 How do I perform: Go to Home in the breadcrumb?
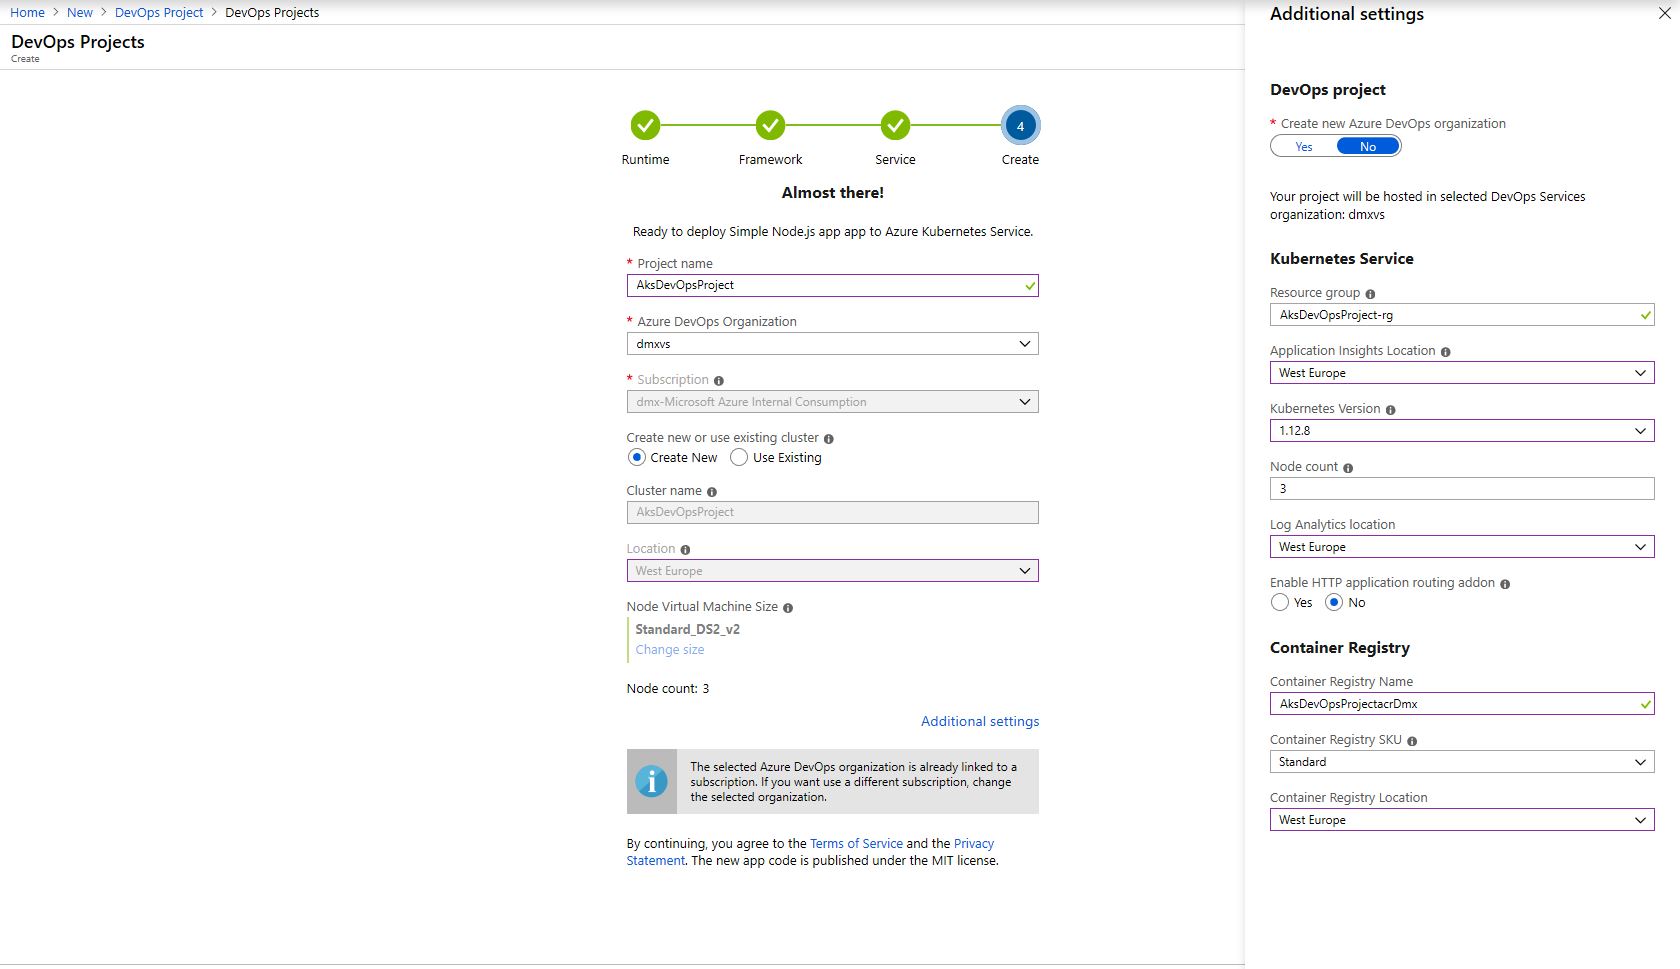[27, 13]
